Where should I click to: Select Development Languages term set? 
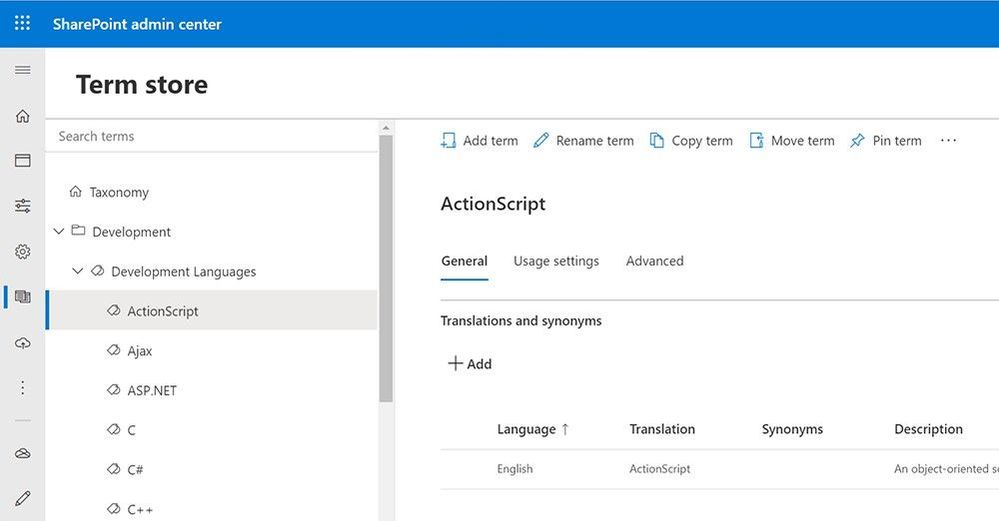[x=183, y=272]
